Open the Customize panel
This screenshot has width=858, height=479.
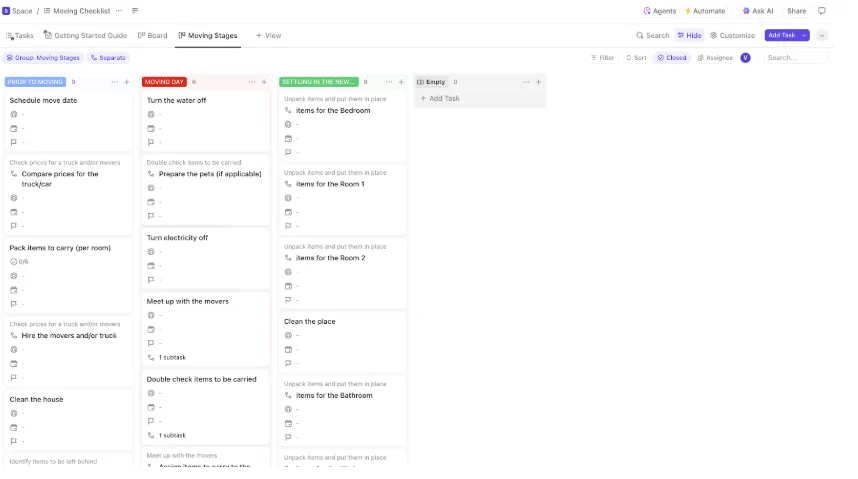(x=733, y=36)
